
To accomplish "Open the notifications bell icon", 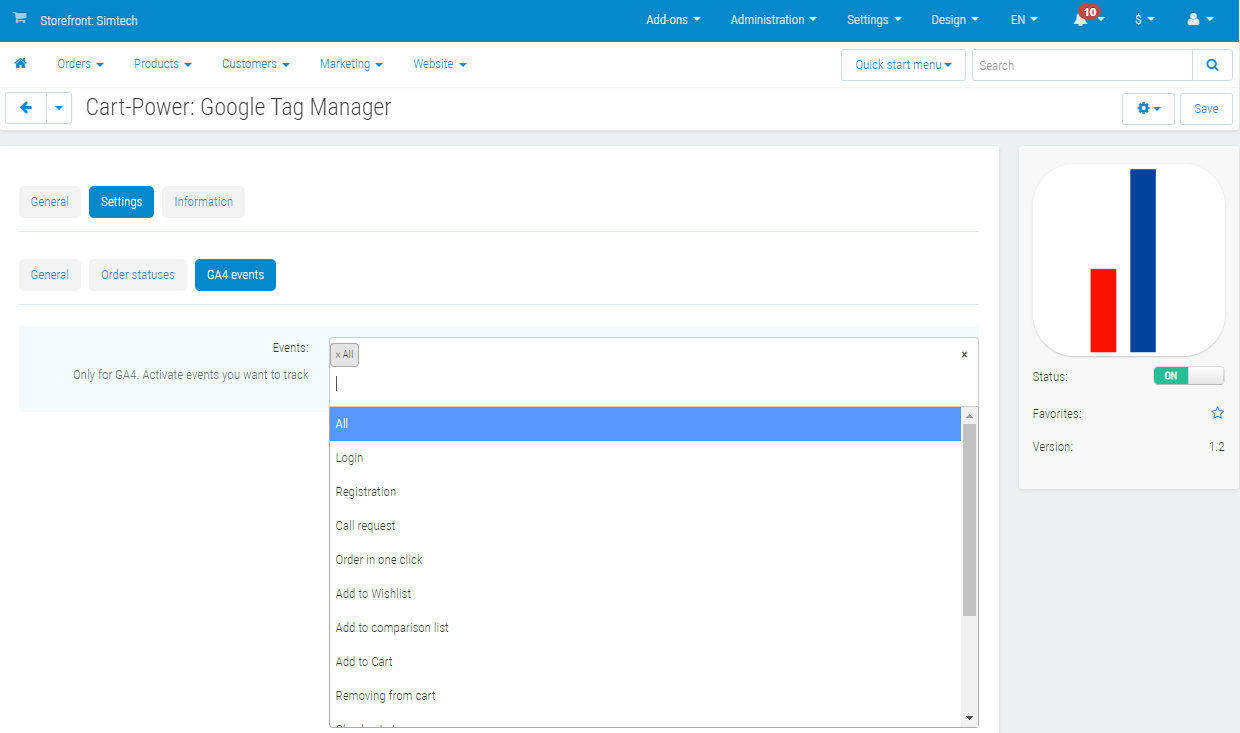I will tap(1081, 20).
